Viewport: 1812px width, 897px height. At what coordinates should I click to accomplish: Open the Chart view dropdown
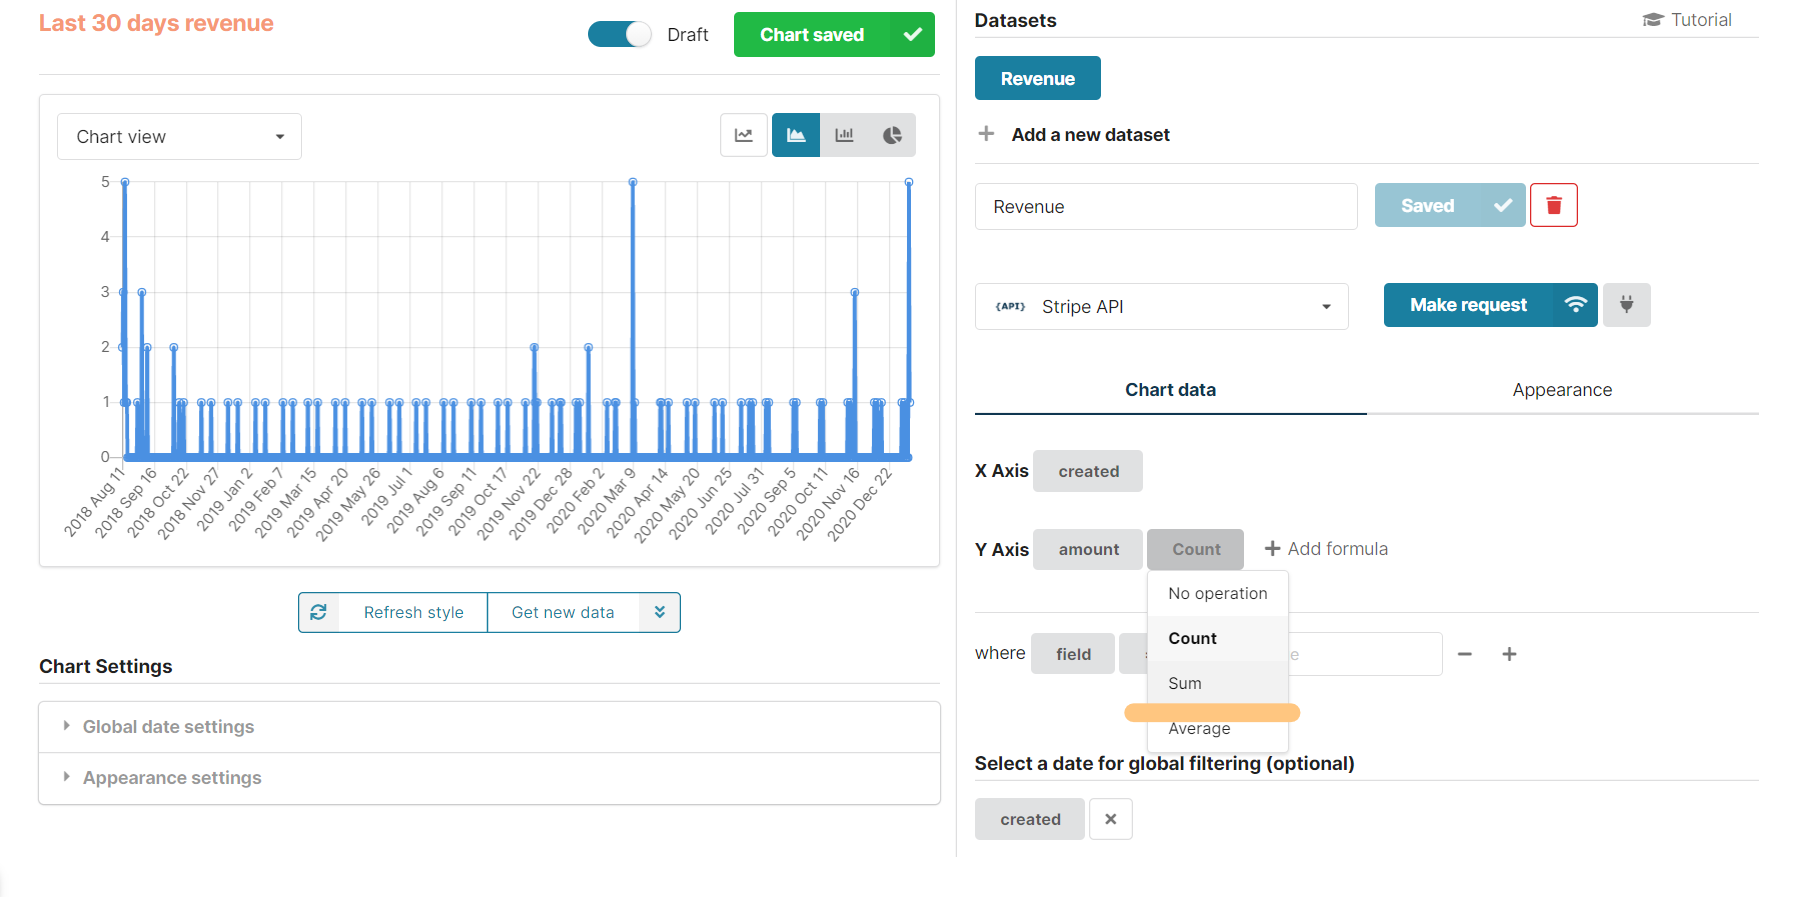pos(179,137)
